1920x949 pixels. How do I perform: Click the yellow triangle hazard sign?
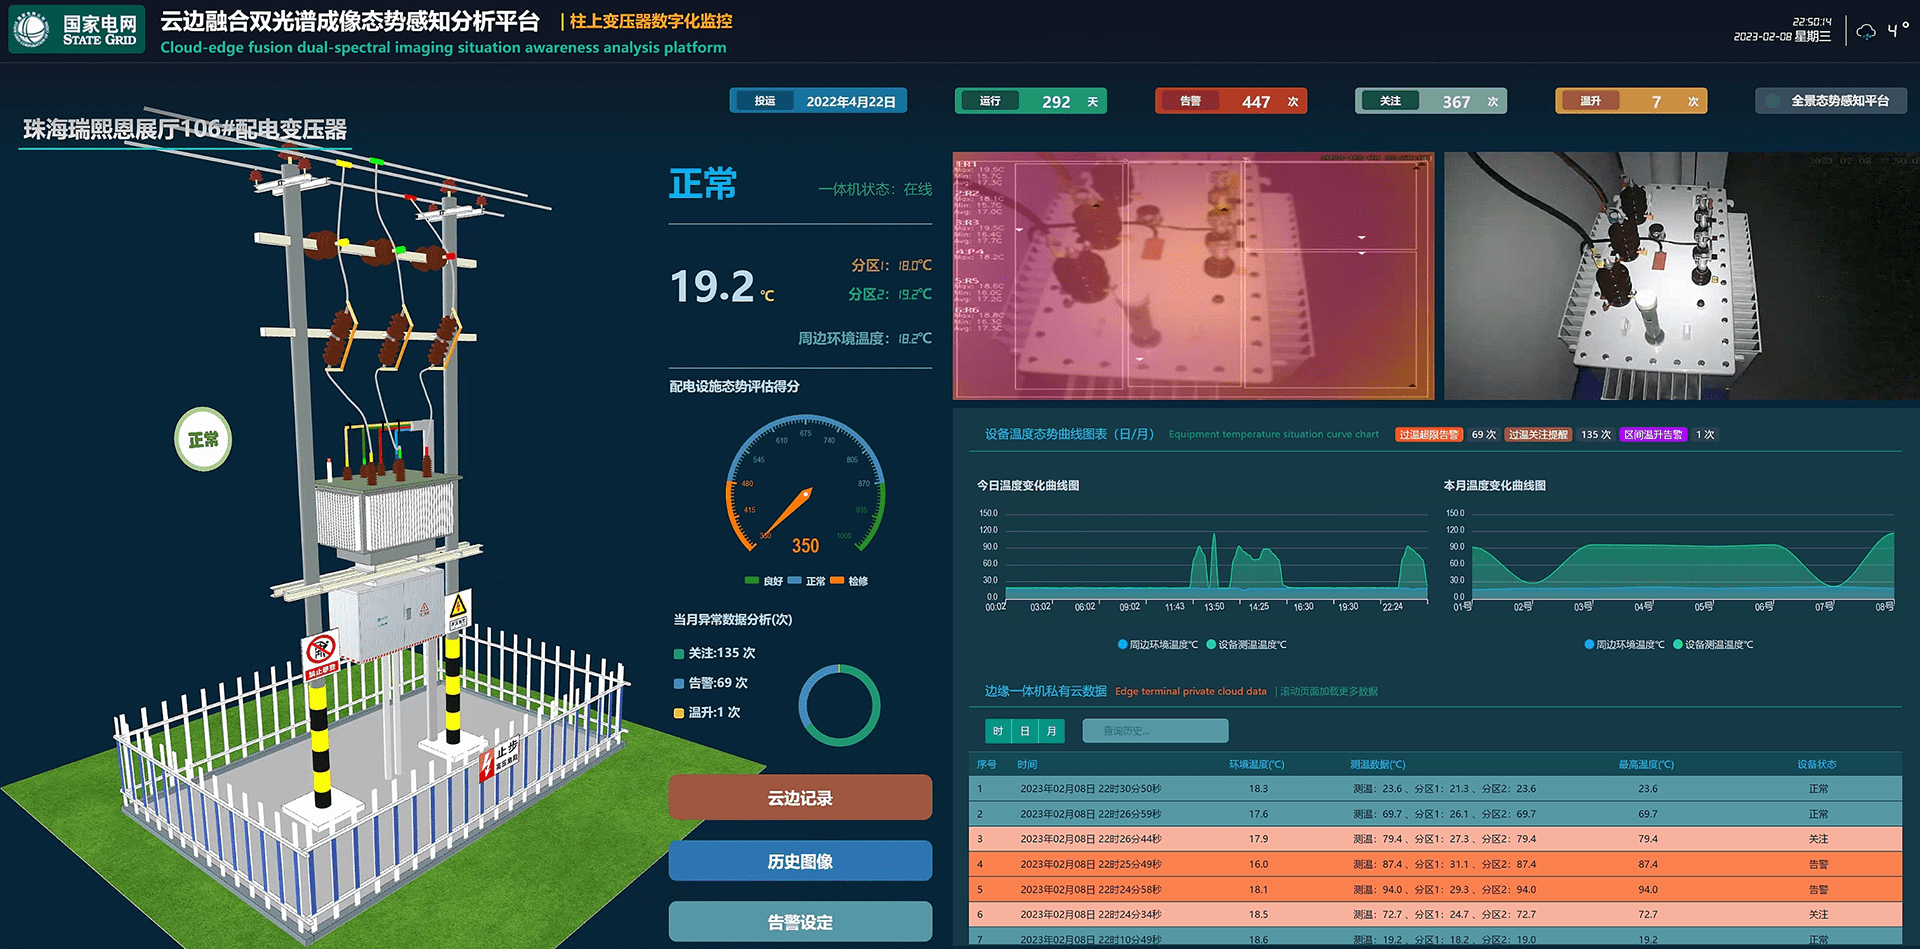(x=458, y=605)
